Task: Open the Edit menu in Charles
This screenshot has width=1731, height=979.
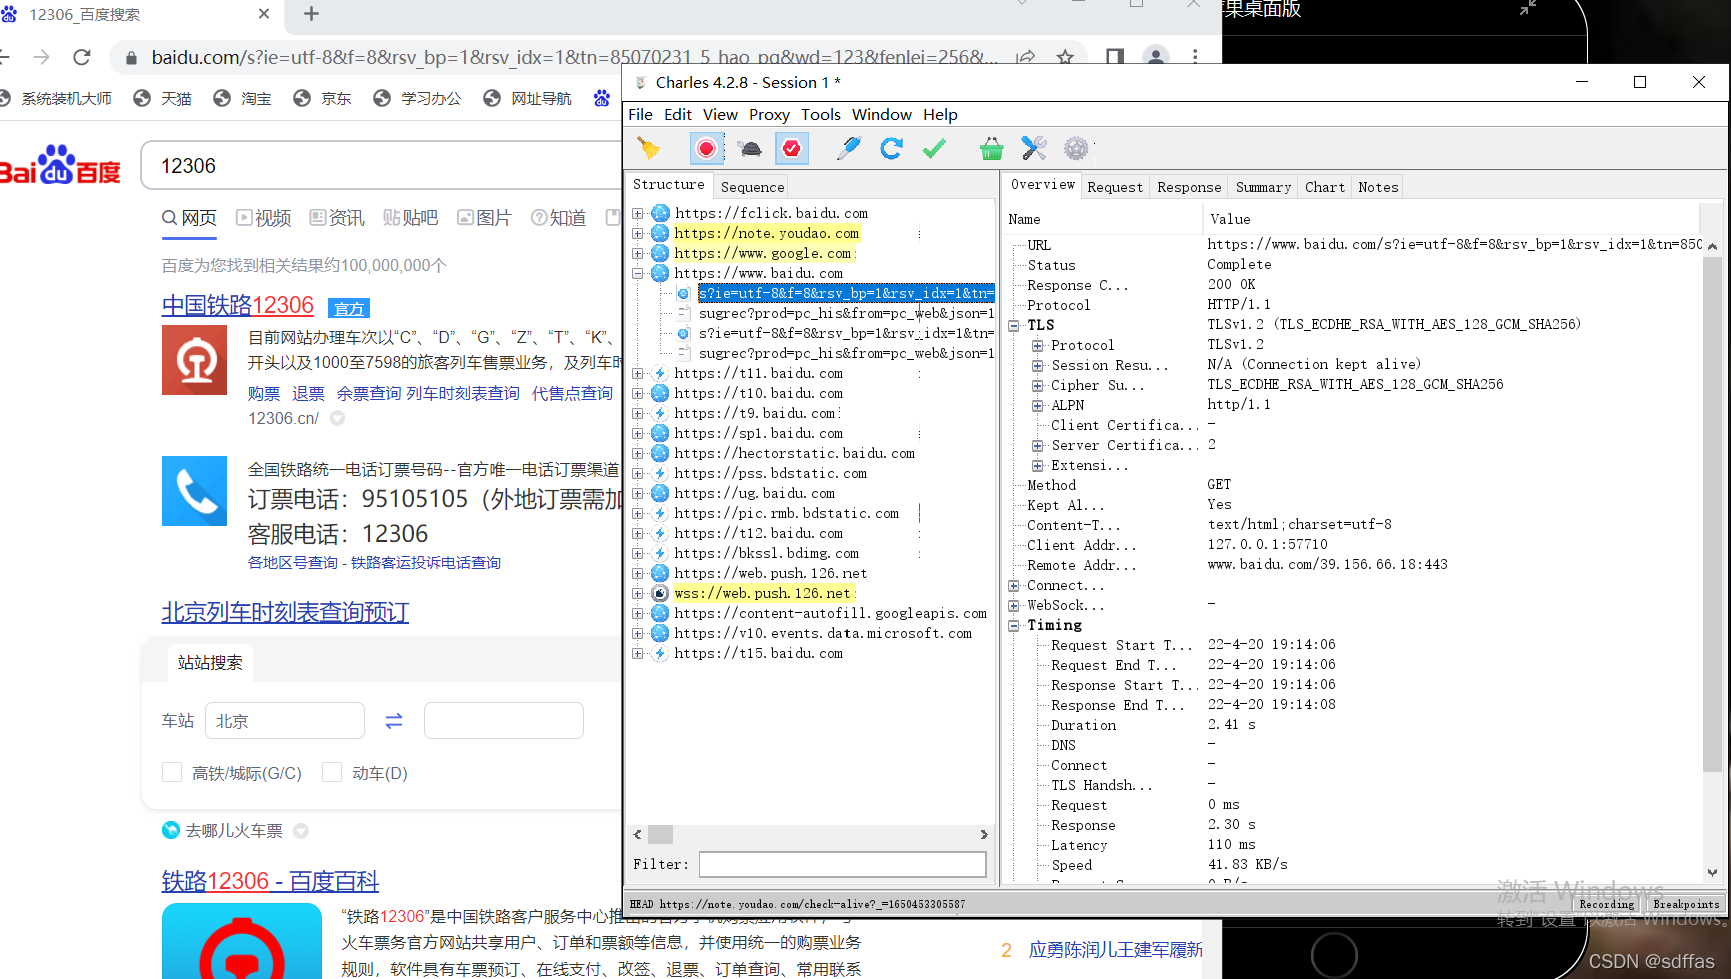Action: pyautogui.click(x=678, y=114)
